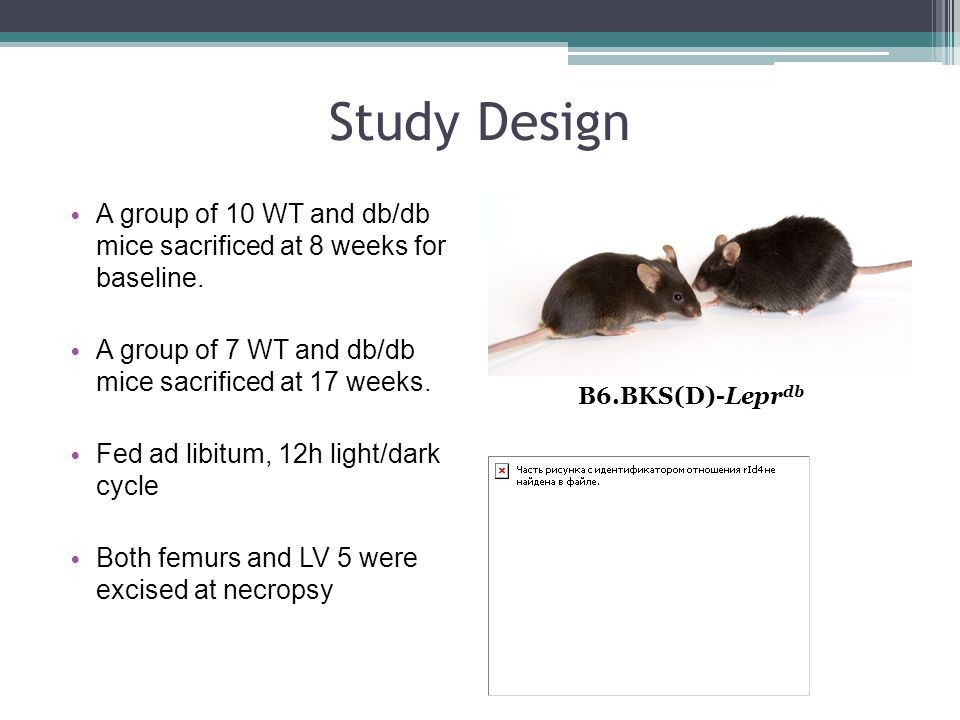Screen dimensions: 960x720
Task: Select the bullet about 7 WT mice at 17 weeks
Action: 263,366
